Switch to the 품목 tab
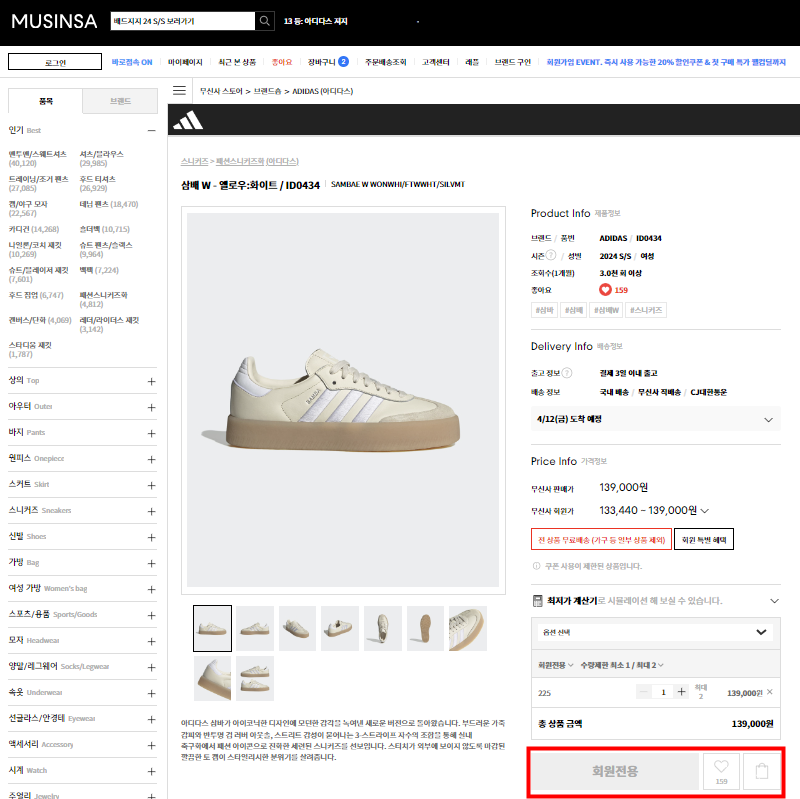 click(45, 101)
